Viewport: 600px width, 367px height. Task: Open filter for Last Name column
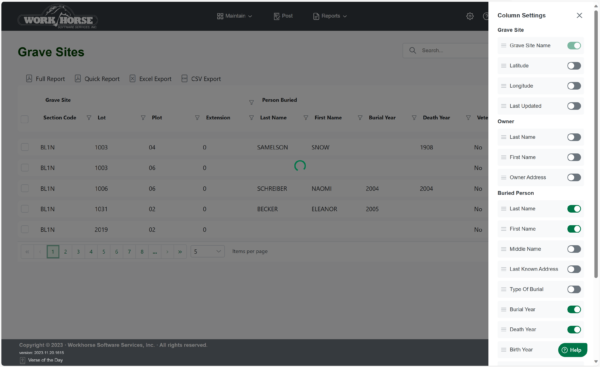coord(306,117)
